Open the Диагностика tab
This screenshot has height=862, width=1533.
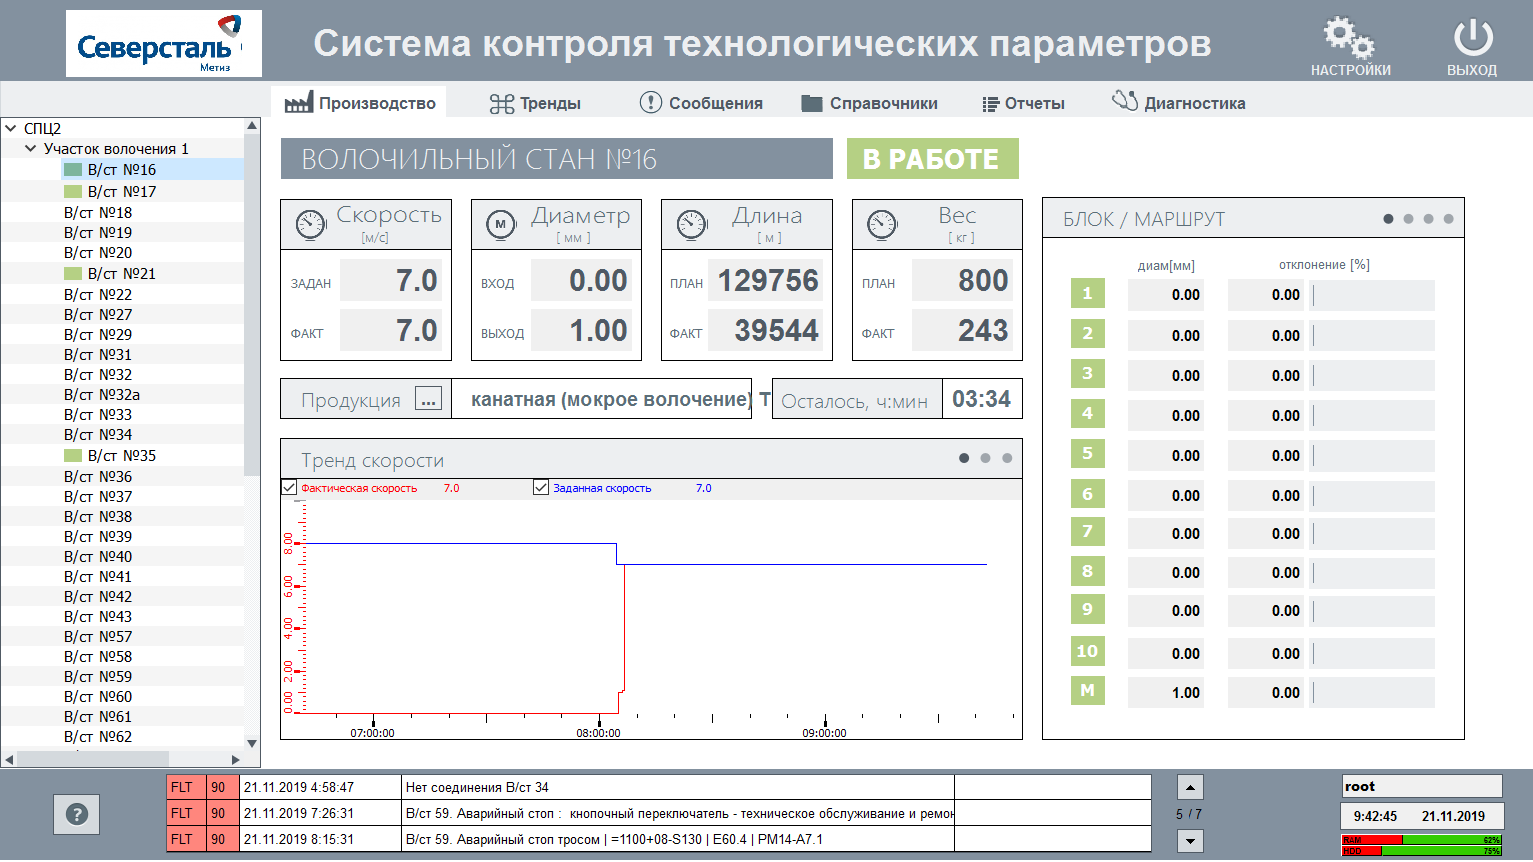[x=1179, y=103]
